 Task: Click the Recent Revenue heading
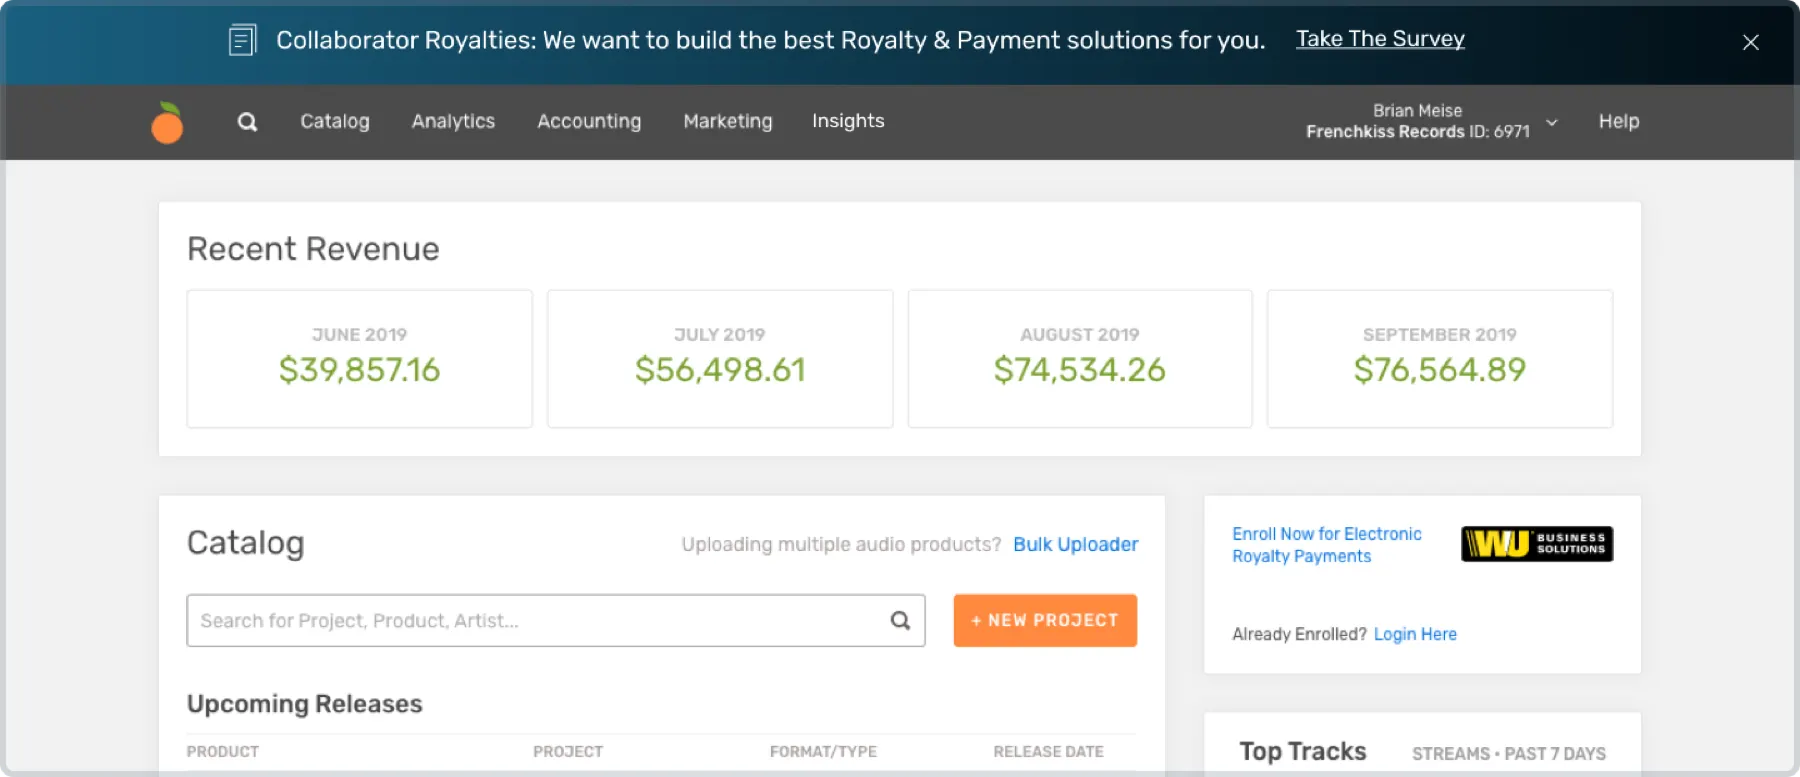point(313,249)
